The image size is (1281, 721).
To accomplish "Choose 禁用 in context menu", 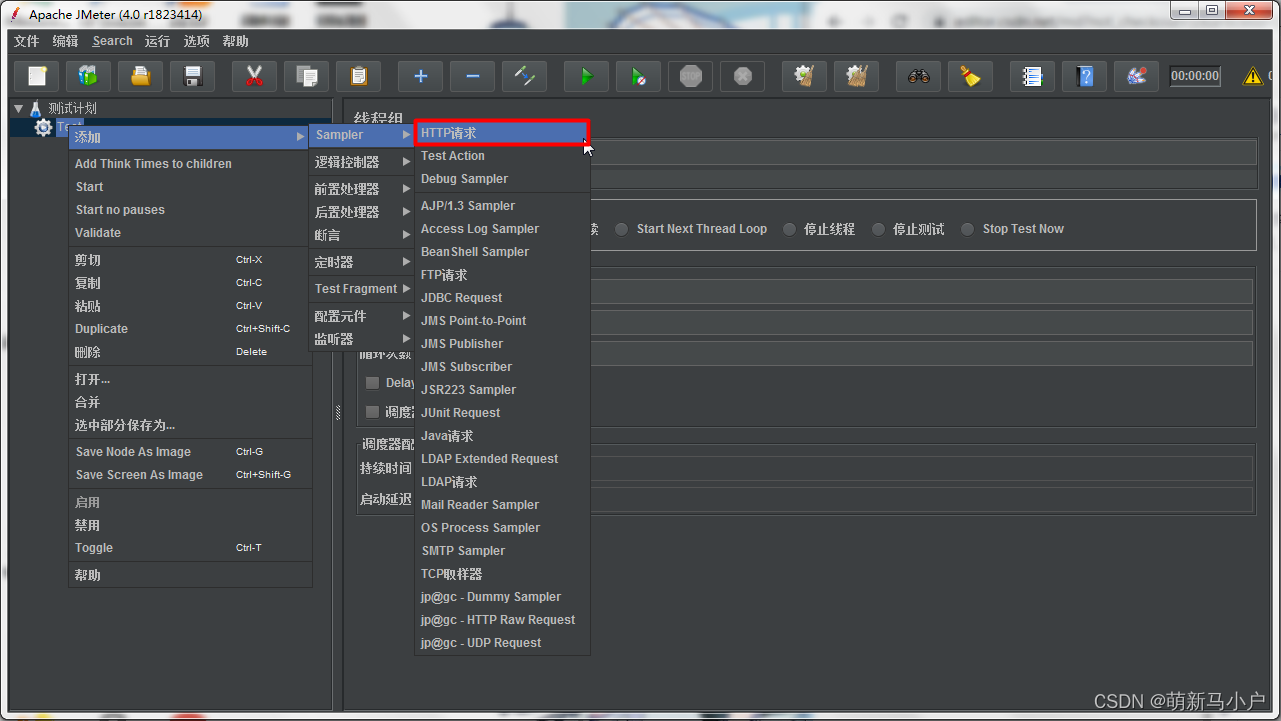I will [190, 525].
